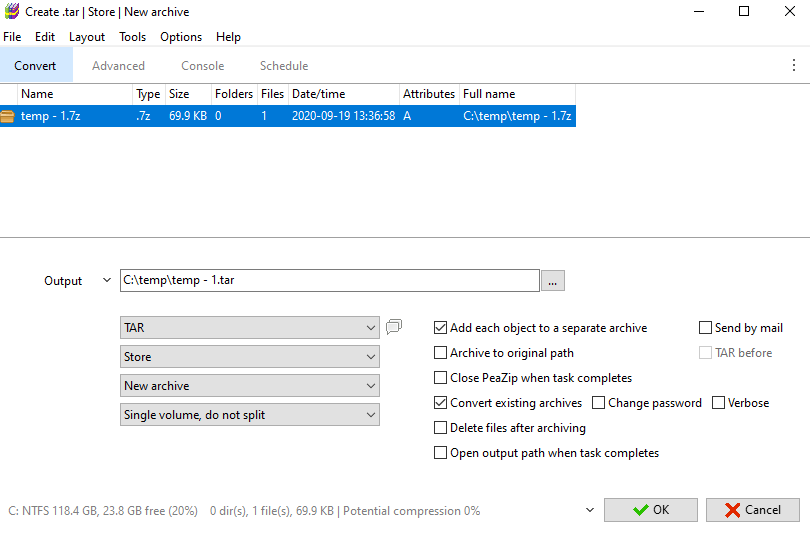Click the 2020-09-19 13:36:58 date cell
This screenshot has width=810, height=533.
coord(344,116)
